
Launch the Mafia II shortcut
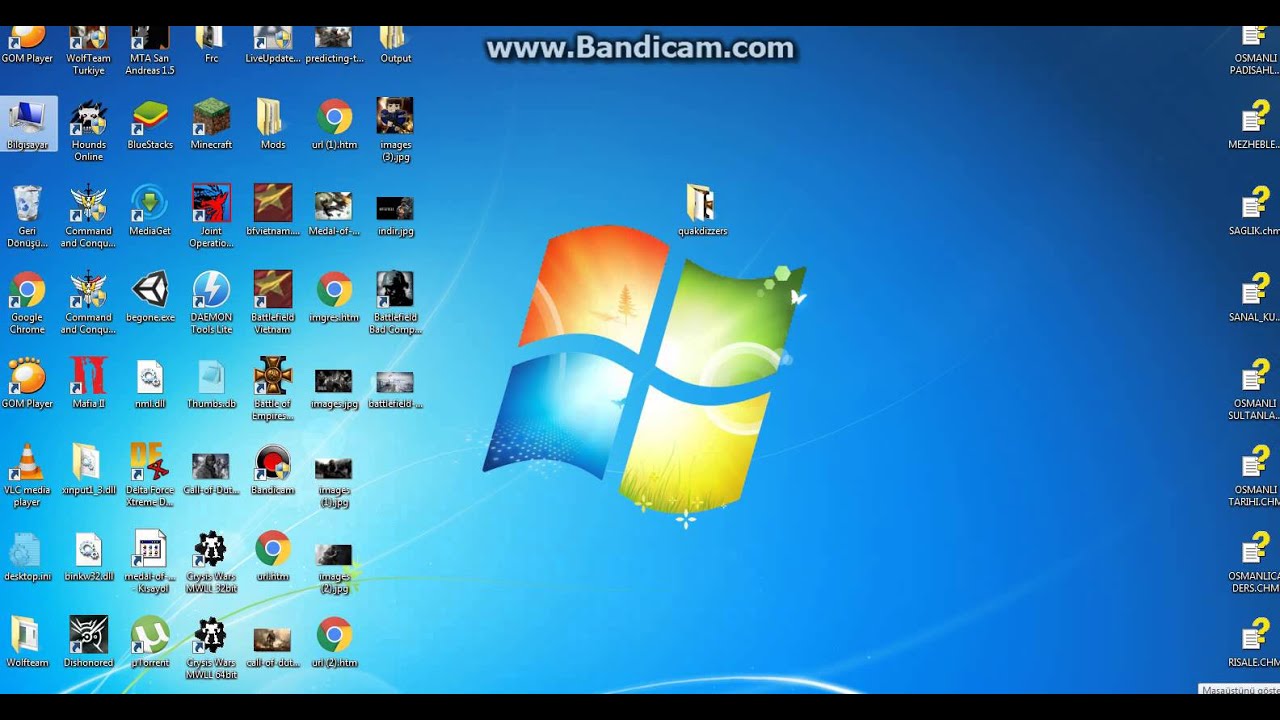89,383
